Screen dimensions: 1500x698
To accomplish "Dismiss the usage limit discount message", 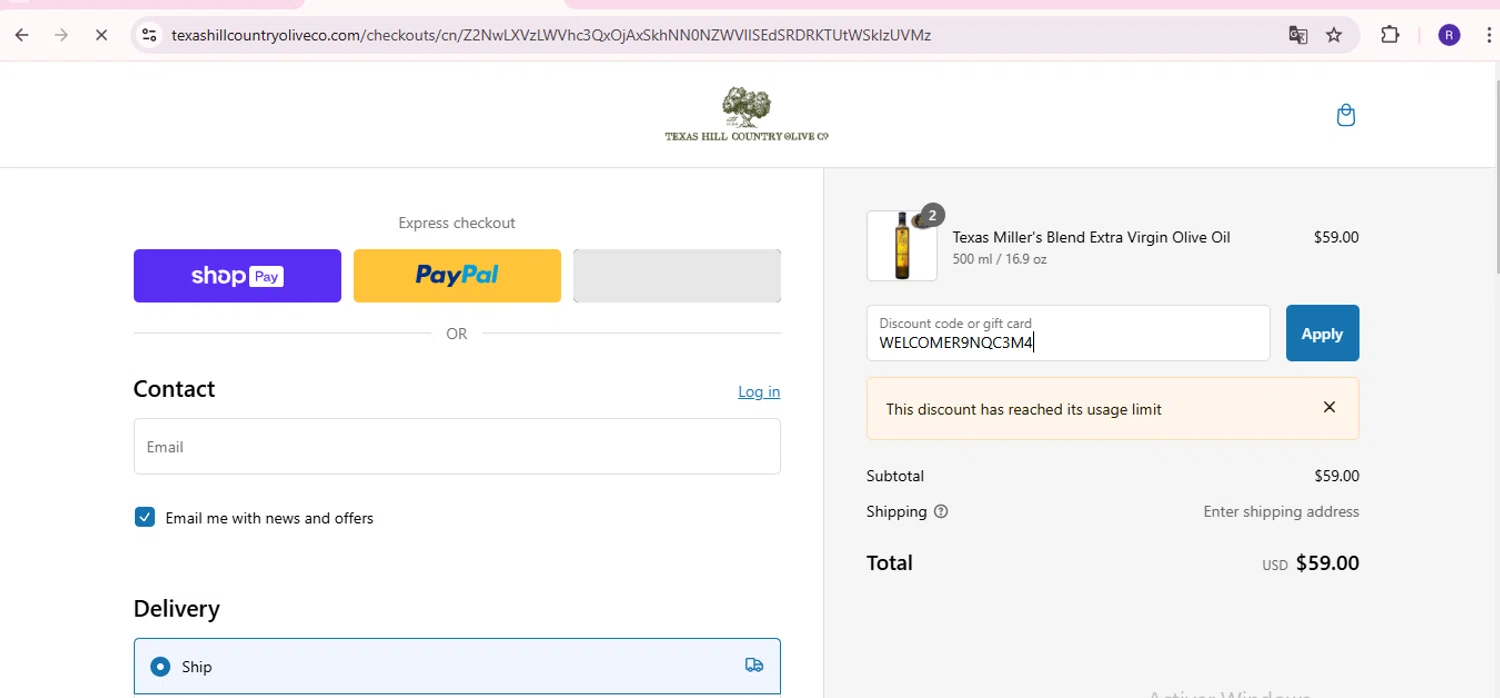I will [1329, 407].
